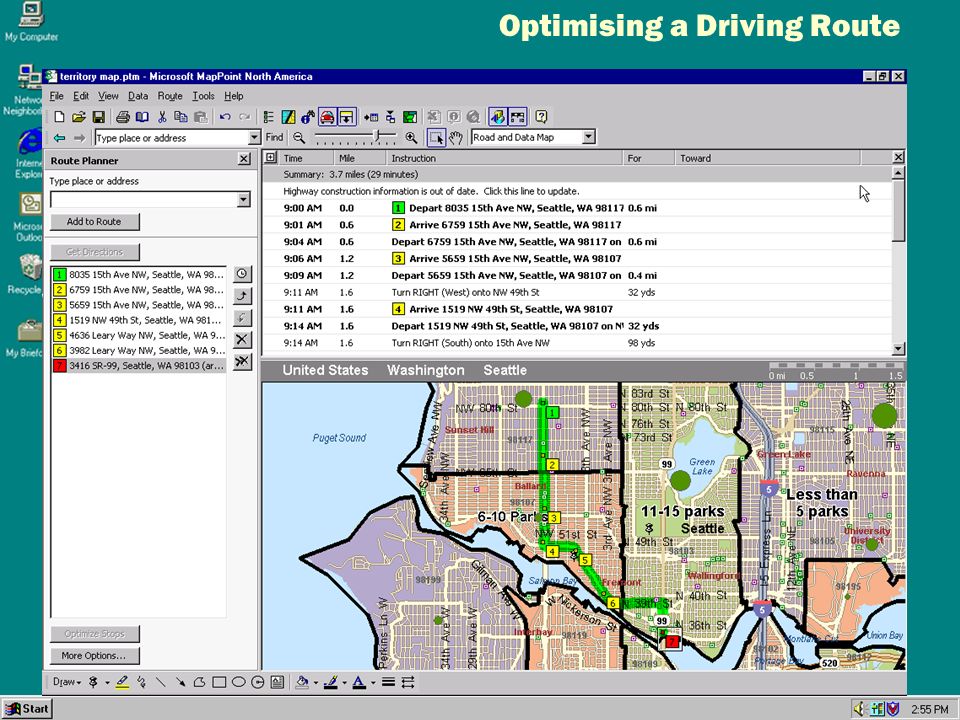Select stop 1: 8035 15th Ave NW
The height and width of the screenshot is (720, 960).
tap(139, 274)
